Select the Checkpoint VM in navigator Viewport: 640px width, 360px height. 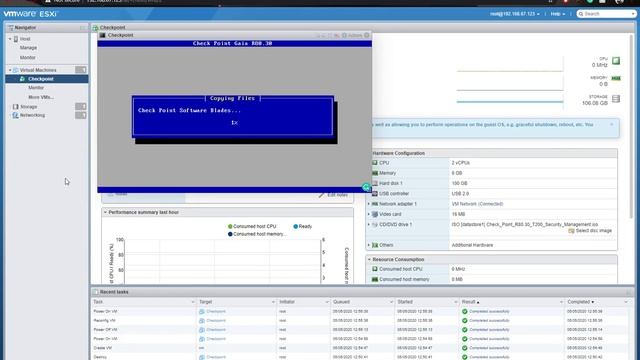pyautogui.click(x=41, y=79)
